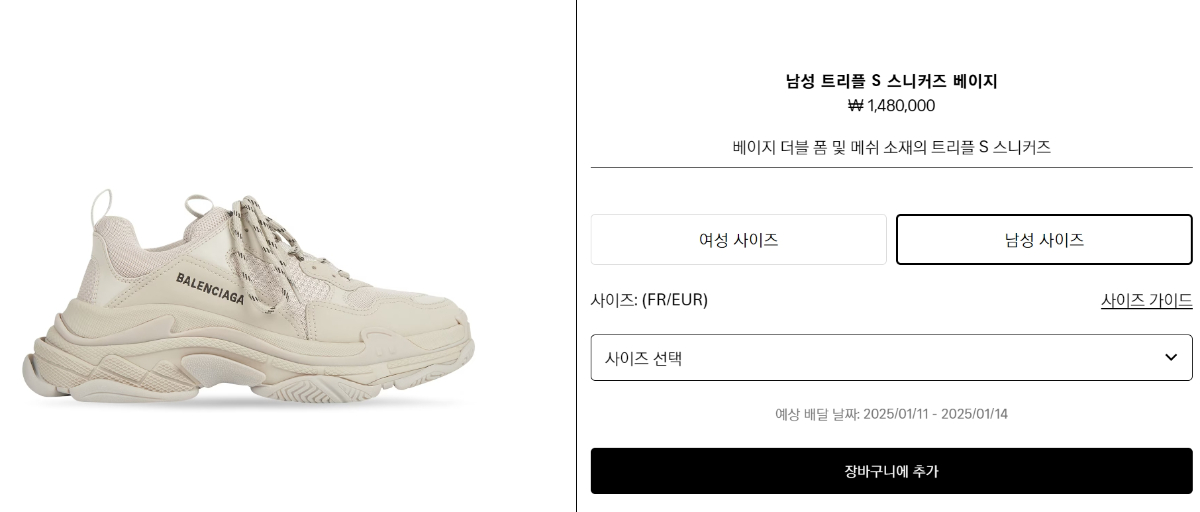Click the won currency symbol
Image resolution: width=1200 pixels, height=512 pixels.
pos(855,106)
